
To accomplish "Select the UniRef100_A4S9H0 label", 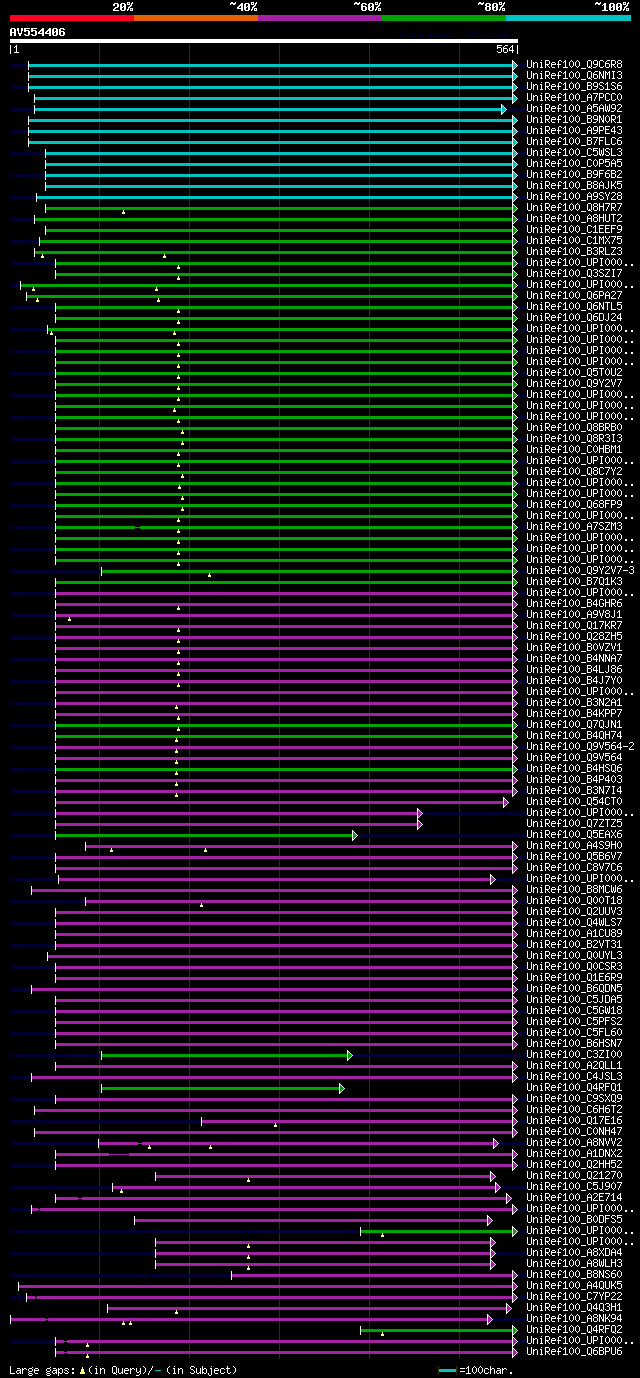I will (574, 845).
